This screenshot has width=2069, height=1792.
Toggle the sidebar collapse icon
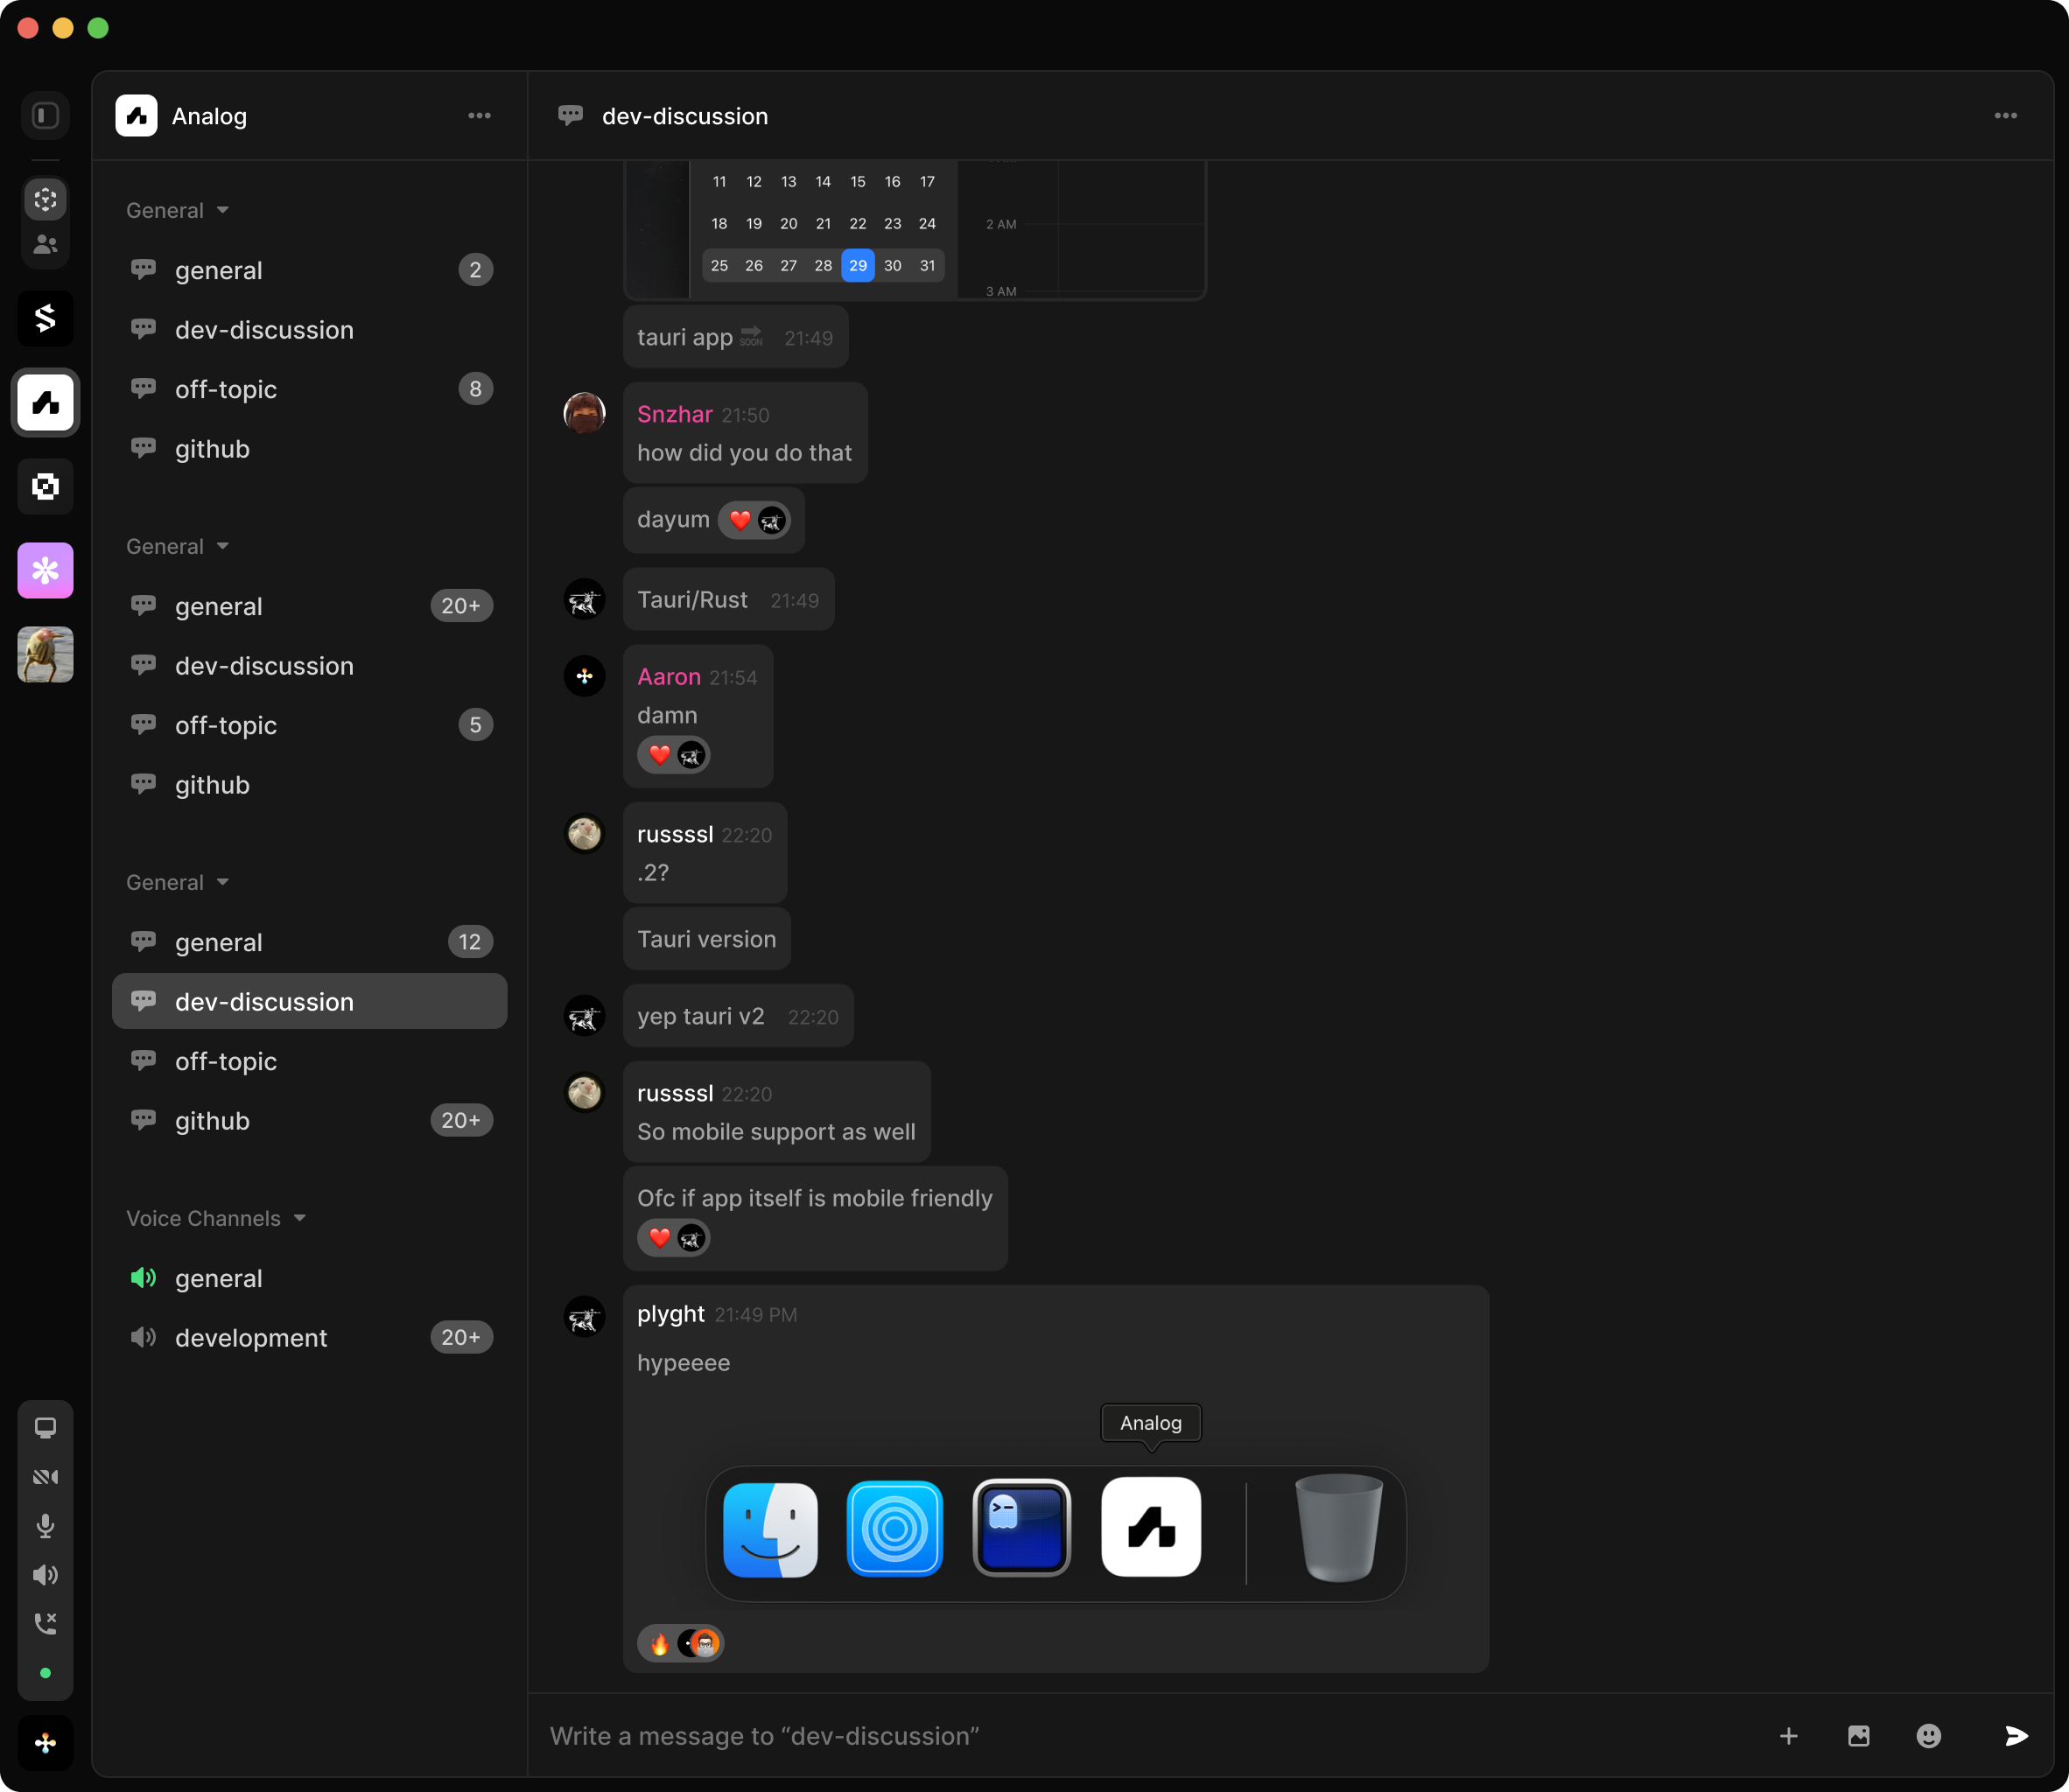click(45, 115)
